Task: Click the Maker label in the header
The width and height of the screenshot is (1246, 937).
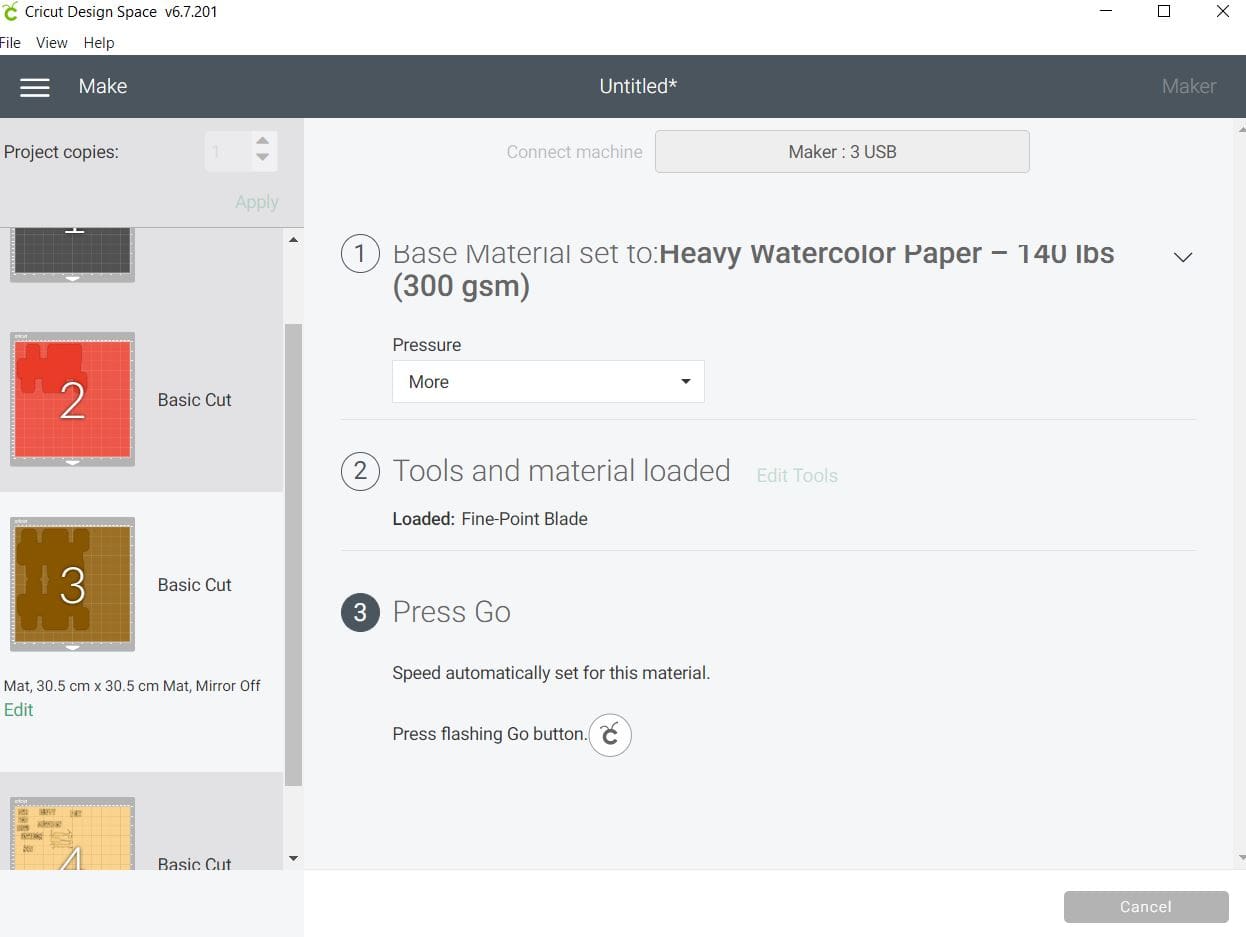Action: (1188, 87)
